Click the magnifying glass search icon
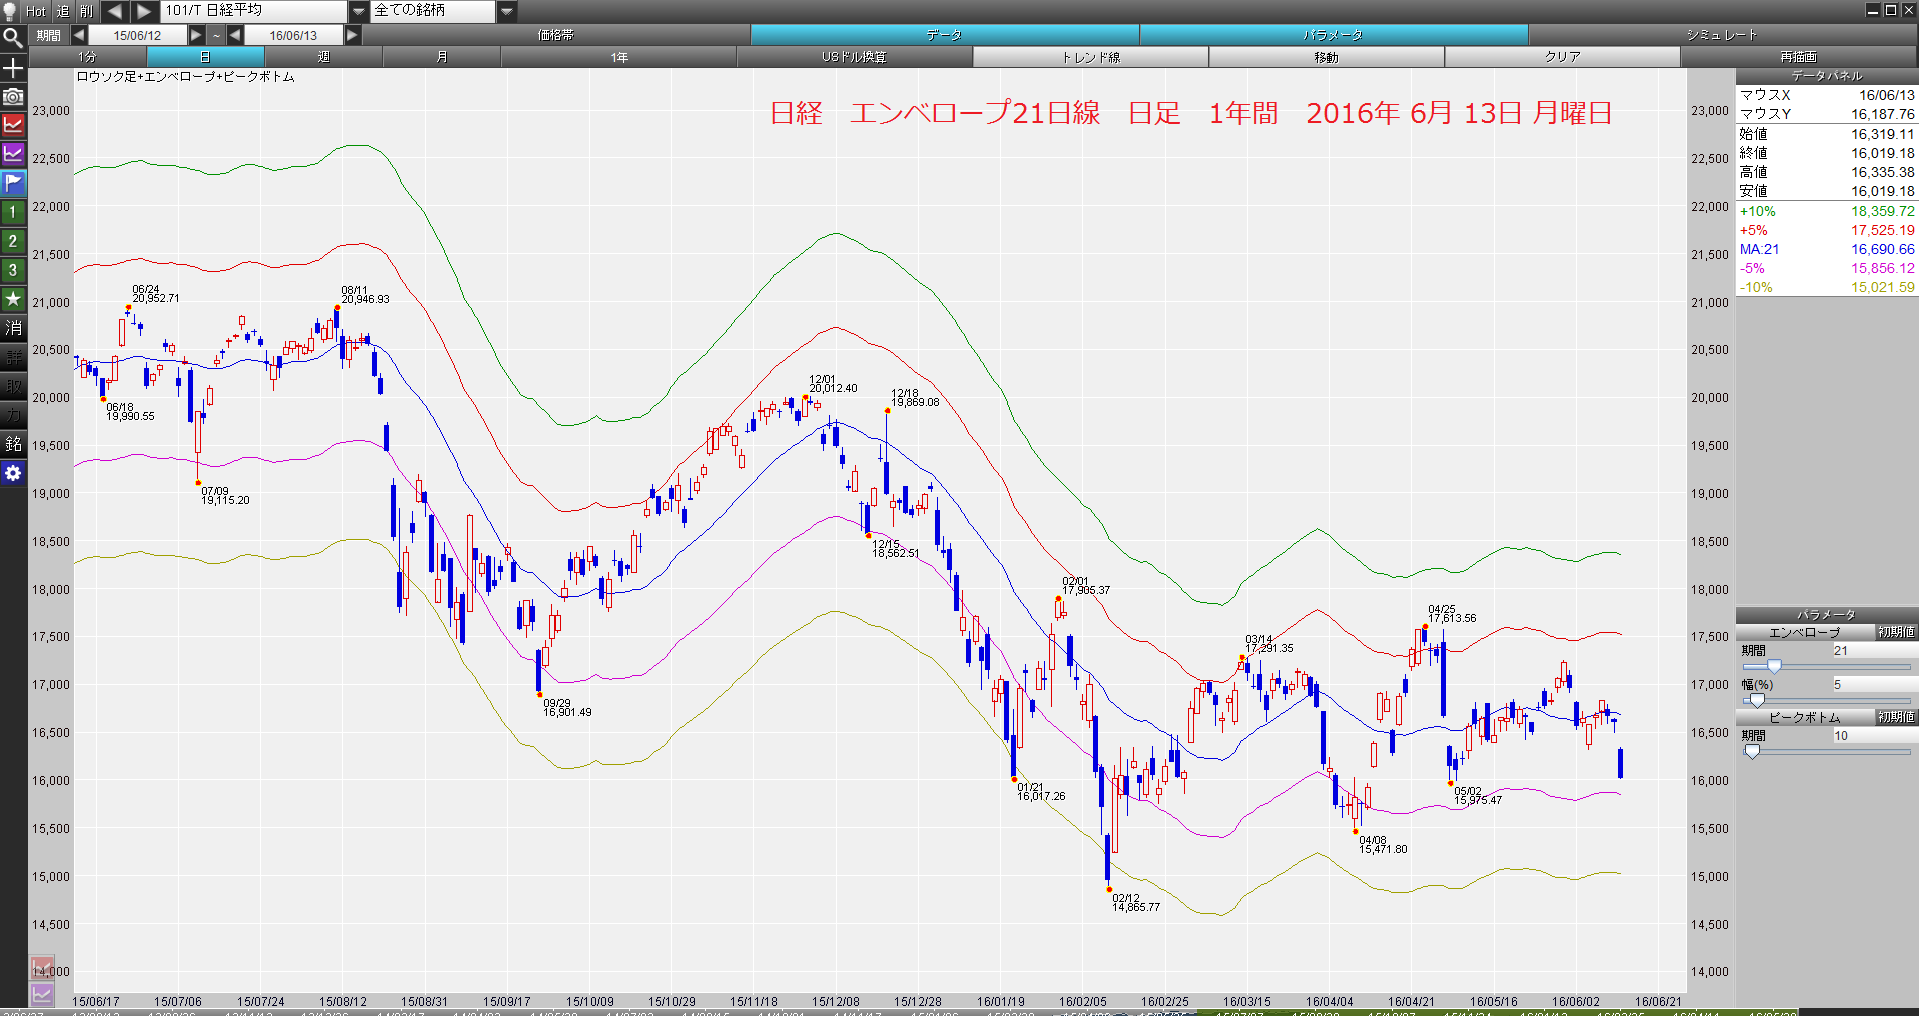Image resolution: width=1919 pixels, height=1016 pixels. [x=13, y=39]
